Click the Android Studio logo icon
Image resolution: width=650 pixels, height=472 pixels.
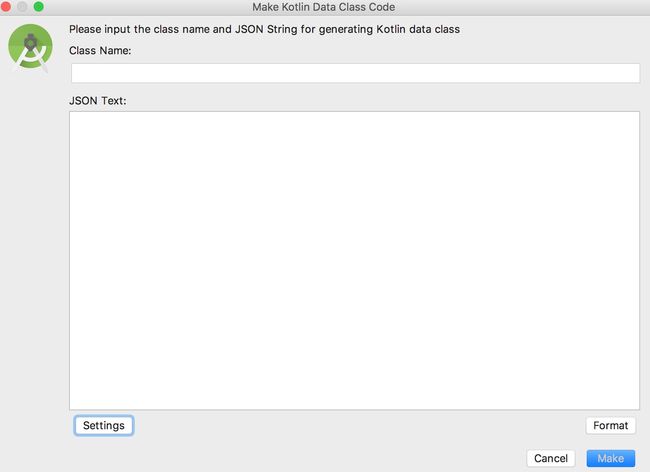(x=30, y=47)
